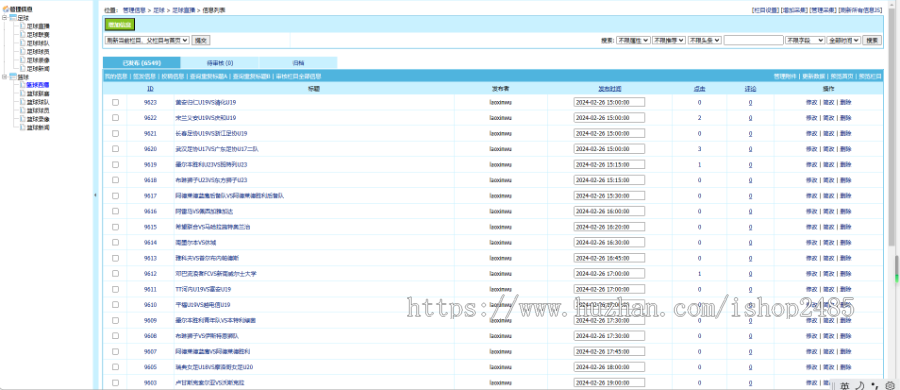The width and height of the screenshot is (900, 390).
Task: Tick the checkbox for row 9623
Action: [115, 102]
